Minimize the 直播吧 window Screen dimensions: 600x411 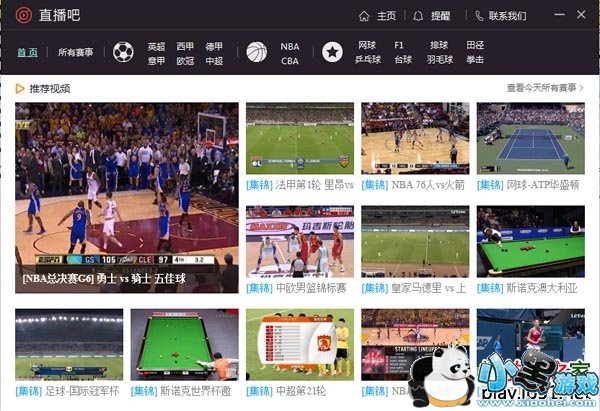[559, 15]
